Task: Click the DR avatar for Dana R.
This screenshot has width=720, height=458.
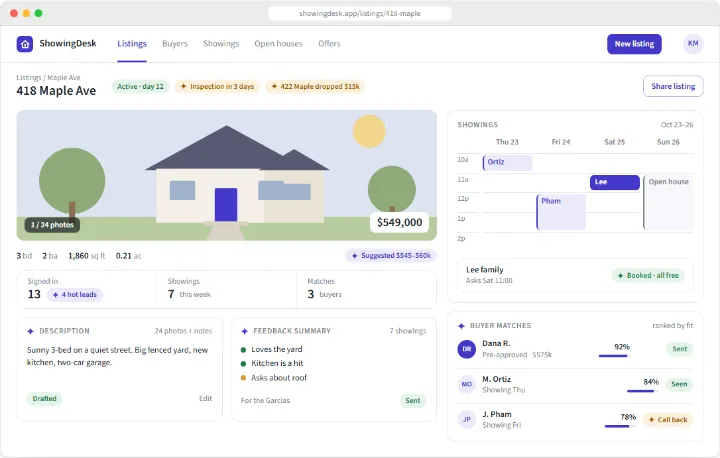Action: coord(467,349)
